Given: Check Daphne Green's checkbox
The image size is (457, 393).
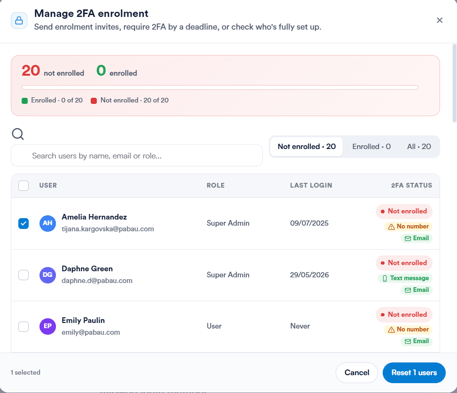Looking at the screenshot, I should click(x=23, y=275).
